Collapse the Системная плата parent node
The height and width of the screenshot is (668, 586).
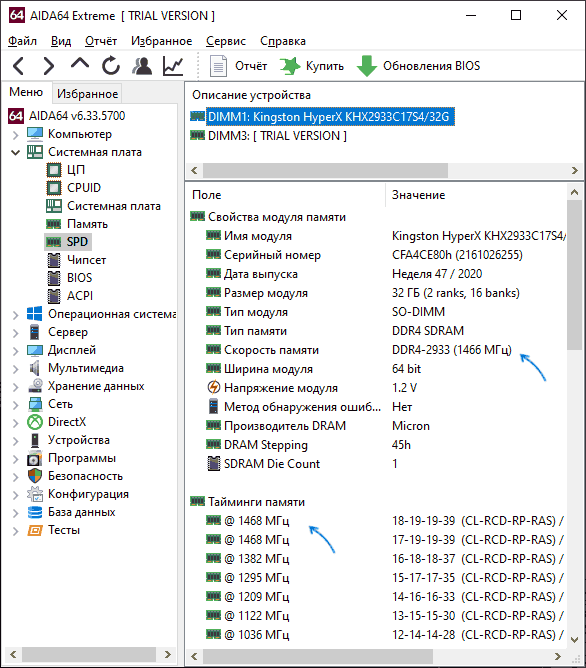15,152
